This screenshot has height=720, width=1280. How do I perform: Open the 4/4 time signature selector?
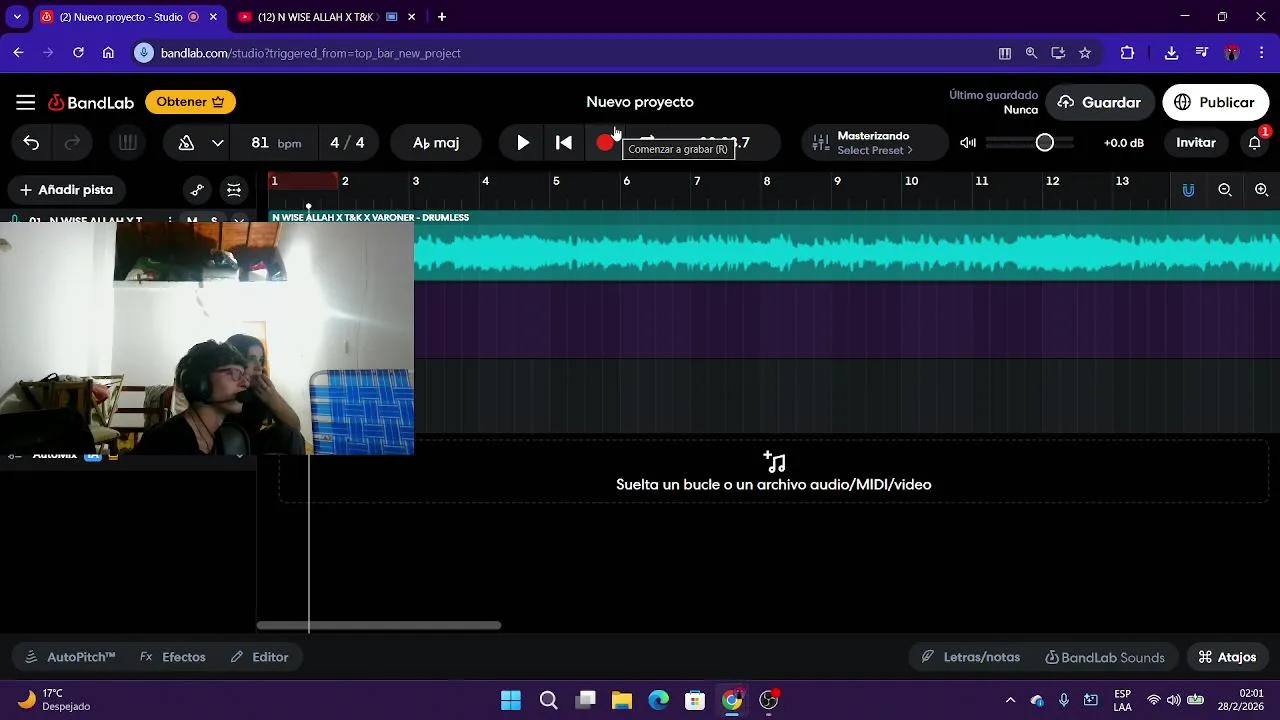click(x=347, y=143)
